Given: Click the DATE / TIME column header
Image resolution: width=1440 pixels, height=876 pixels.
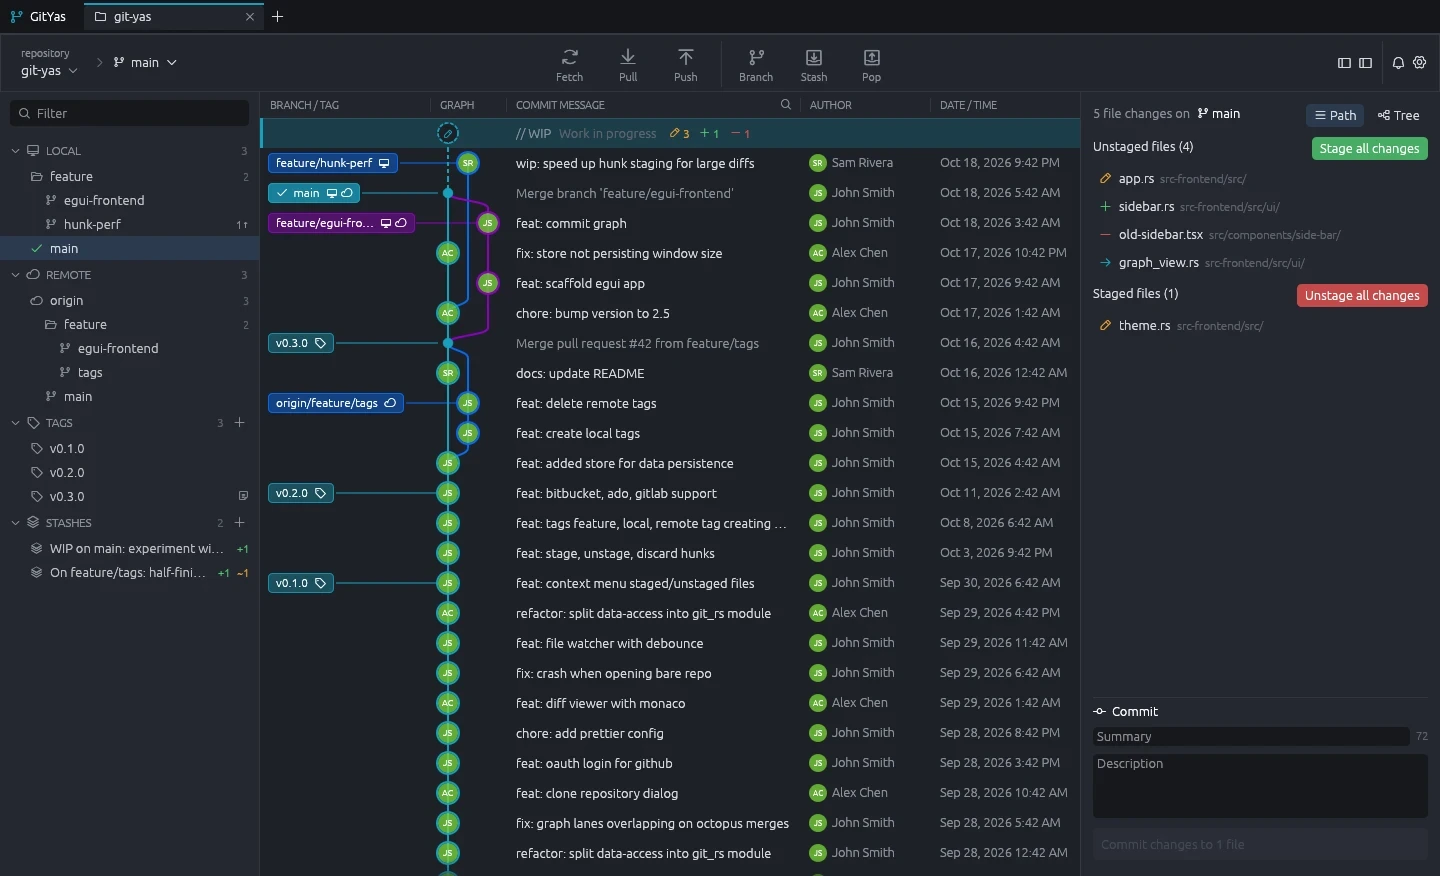Looking at the screenshot, I should (968, 105).
